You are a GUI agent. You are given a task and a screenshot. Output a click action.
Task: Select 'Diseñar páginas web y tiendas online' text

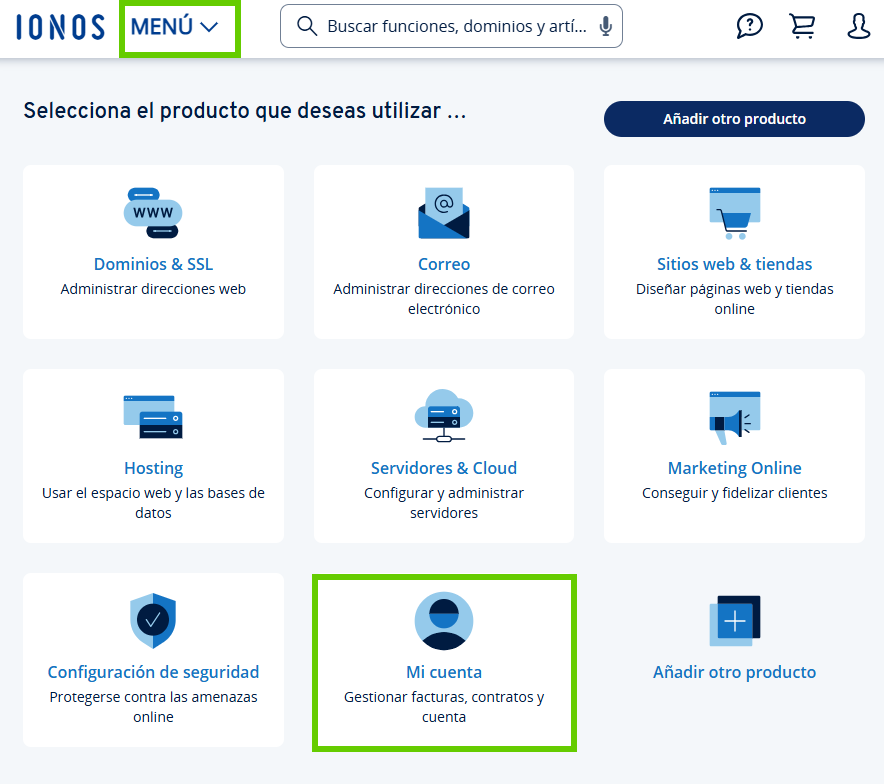pos(734,299)
